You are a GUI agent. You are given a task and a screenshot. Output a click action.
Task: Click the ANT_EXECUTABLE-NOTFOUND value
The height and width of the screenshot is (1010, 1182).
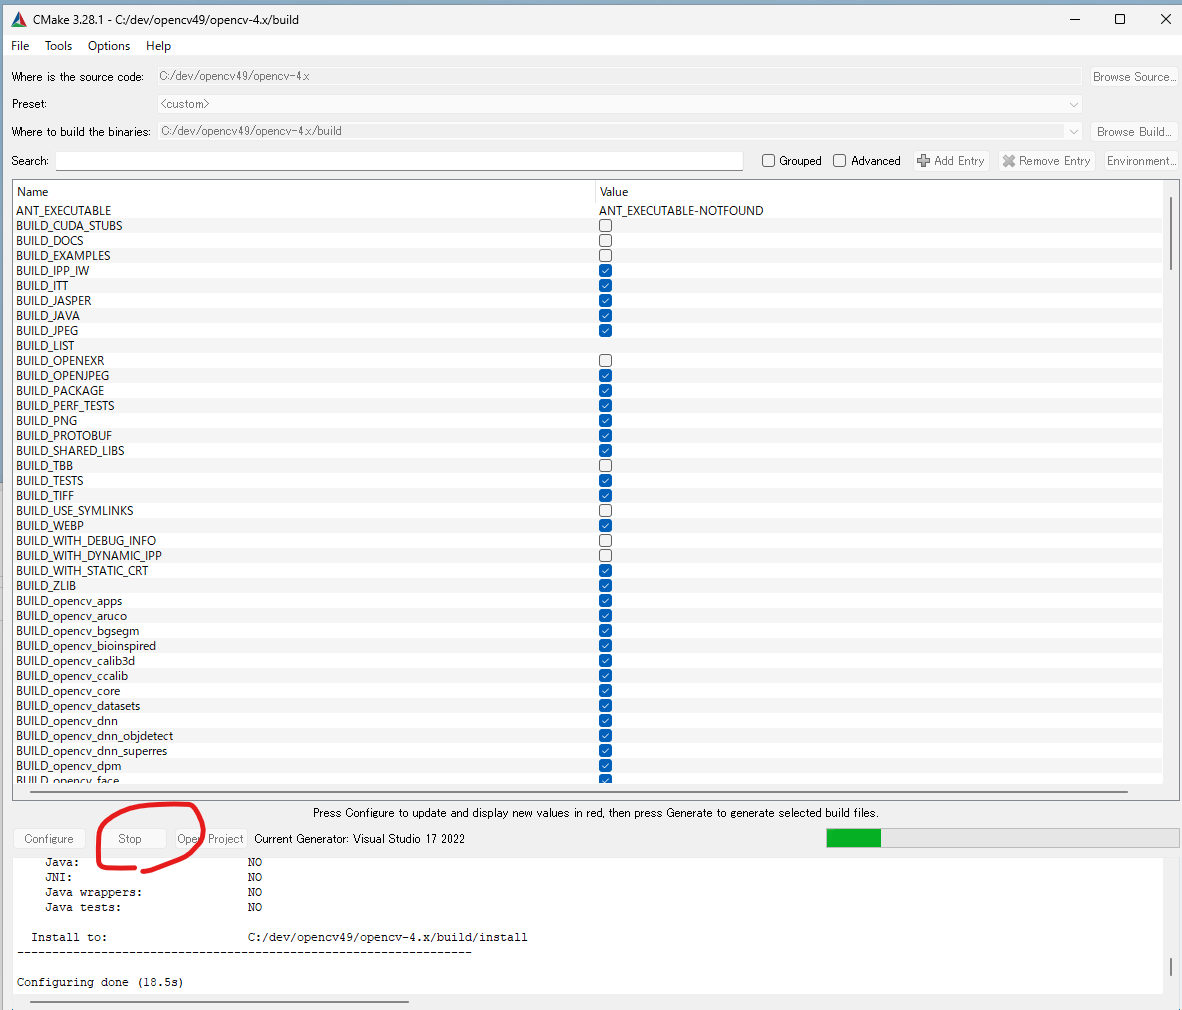(x=681, y=210)
